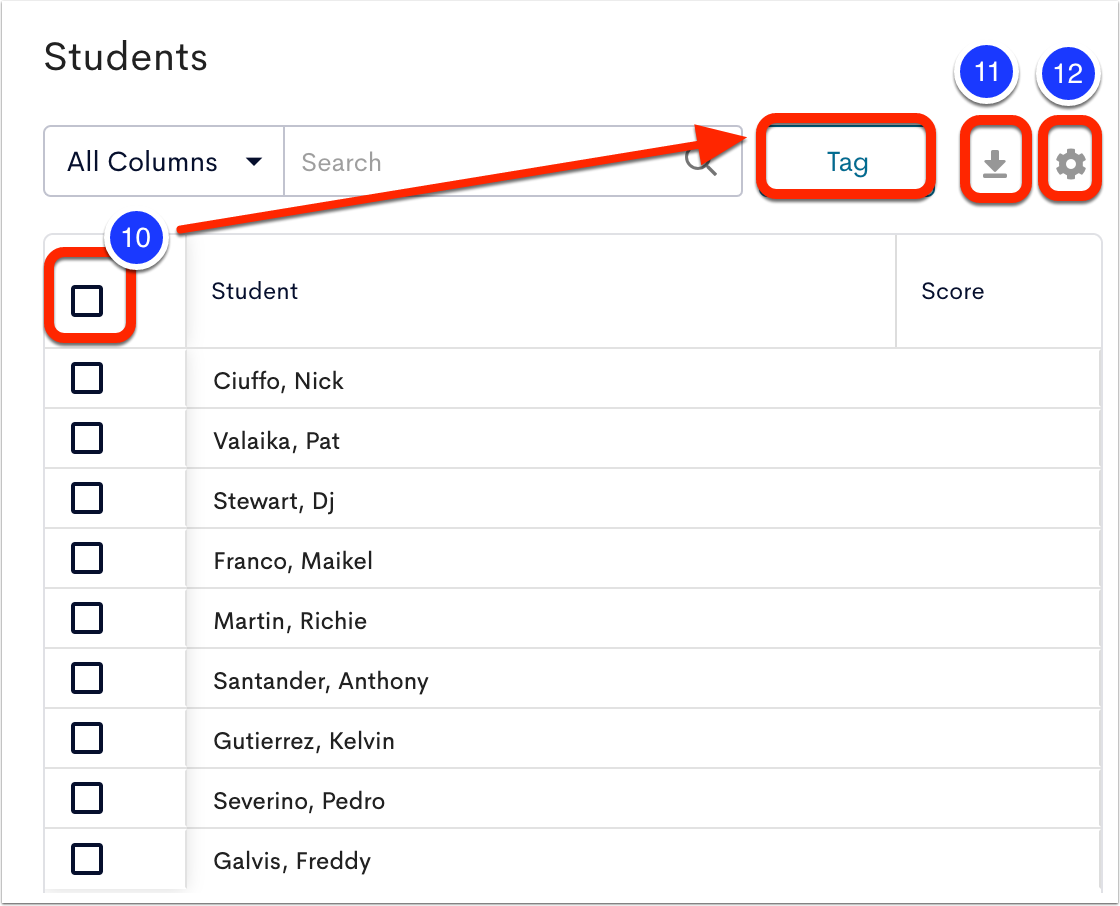
Task: Check the Santander, Anthony row checkbox
Action: [87, 678]
